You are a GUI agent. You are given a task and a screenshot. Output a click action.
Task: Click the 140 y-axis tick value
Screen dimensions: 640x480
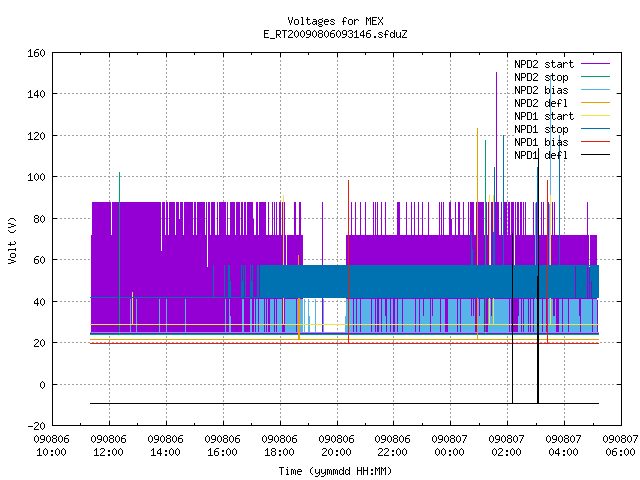[x=36, y=94]
